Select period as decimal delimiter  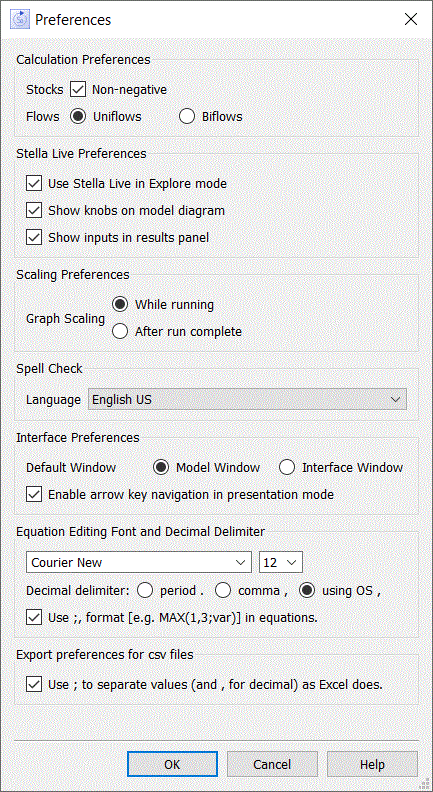(146, 590)
